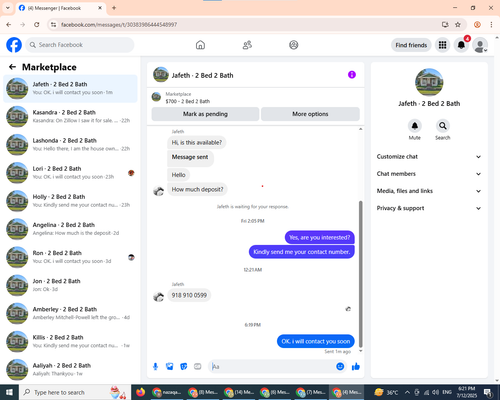Expand Privacy & support section
The image size is (500, 400).
[x=429, y=208]
